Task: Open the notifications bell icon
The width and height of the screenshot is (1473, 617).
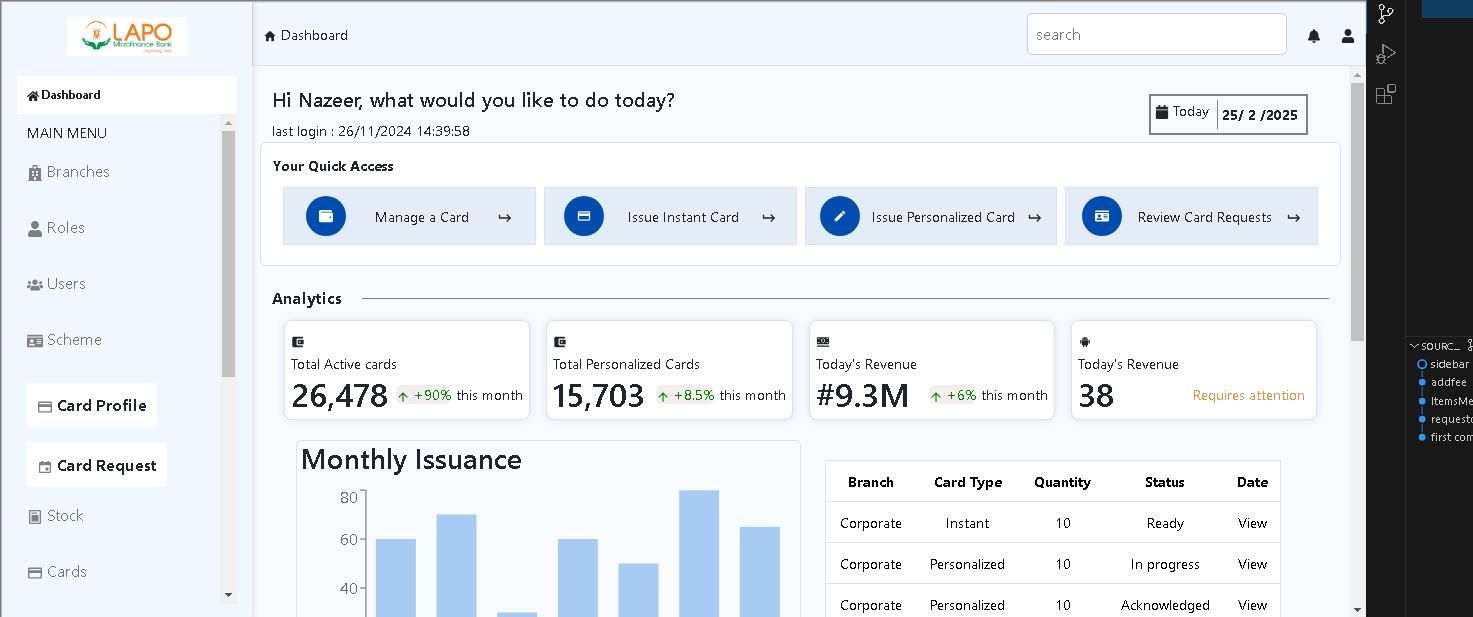Action: pos(1314,36)
